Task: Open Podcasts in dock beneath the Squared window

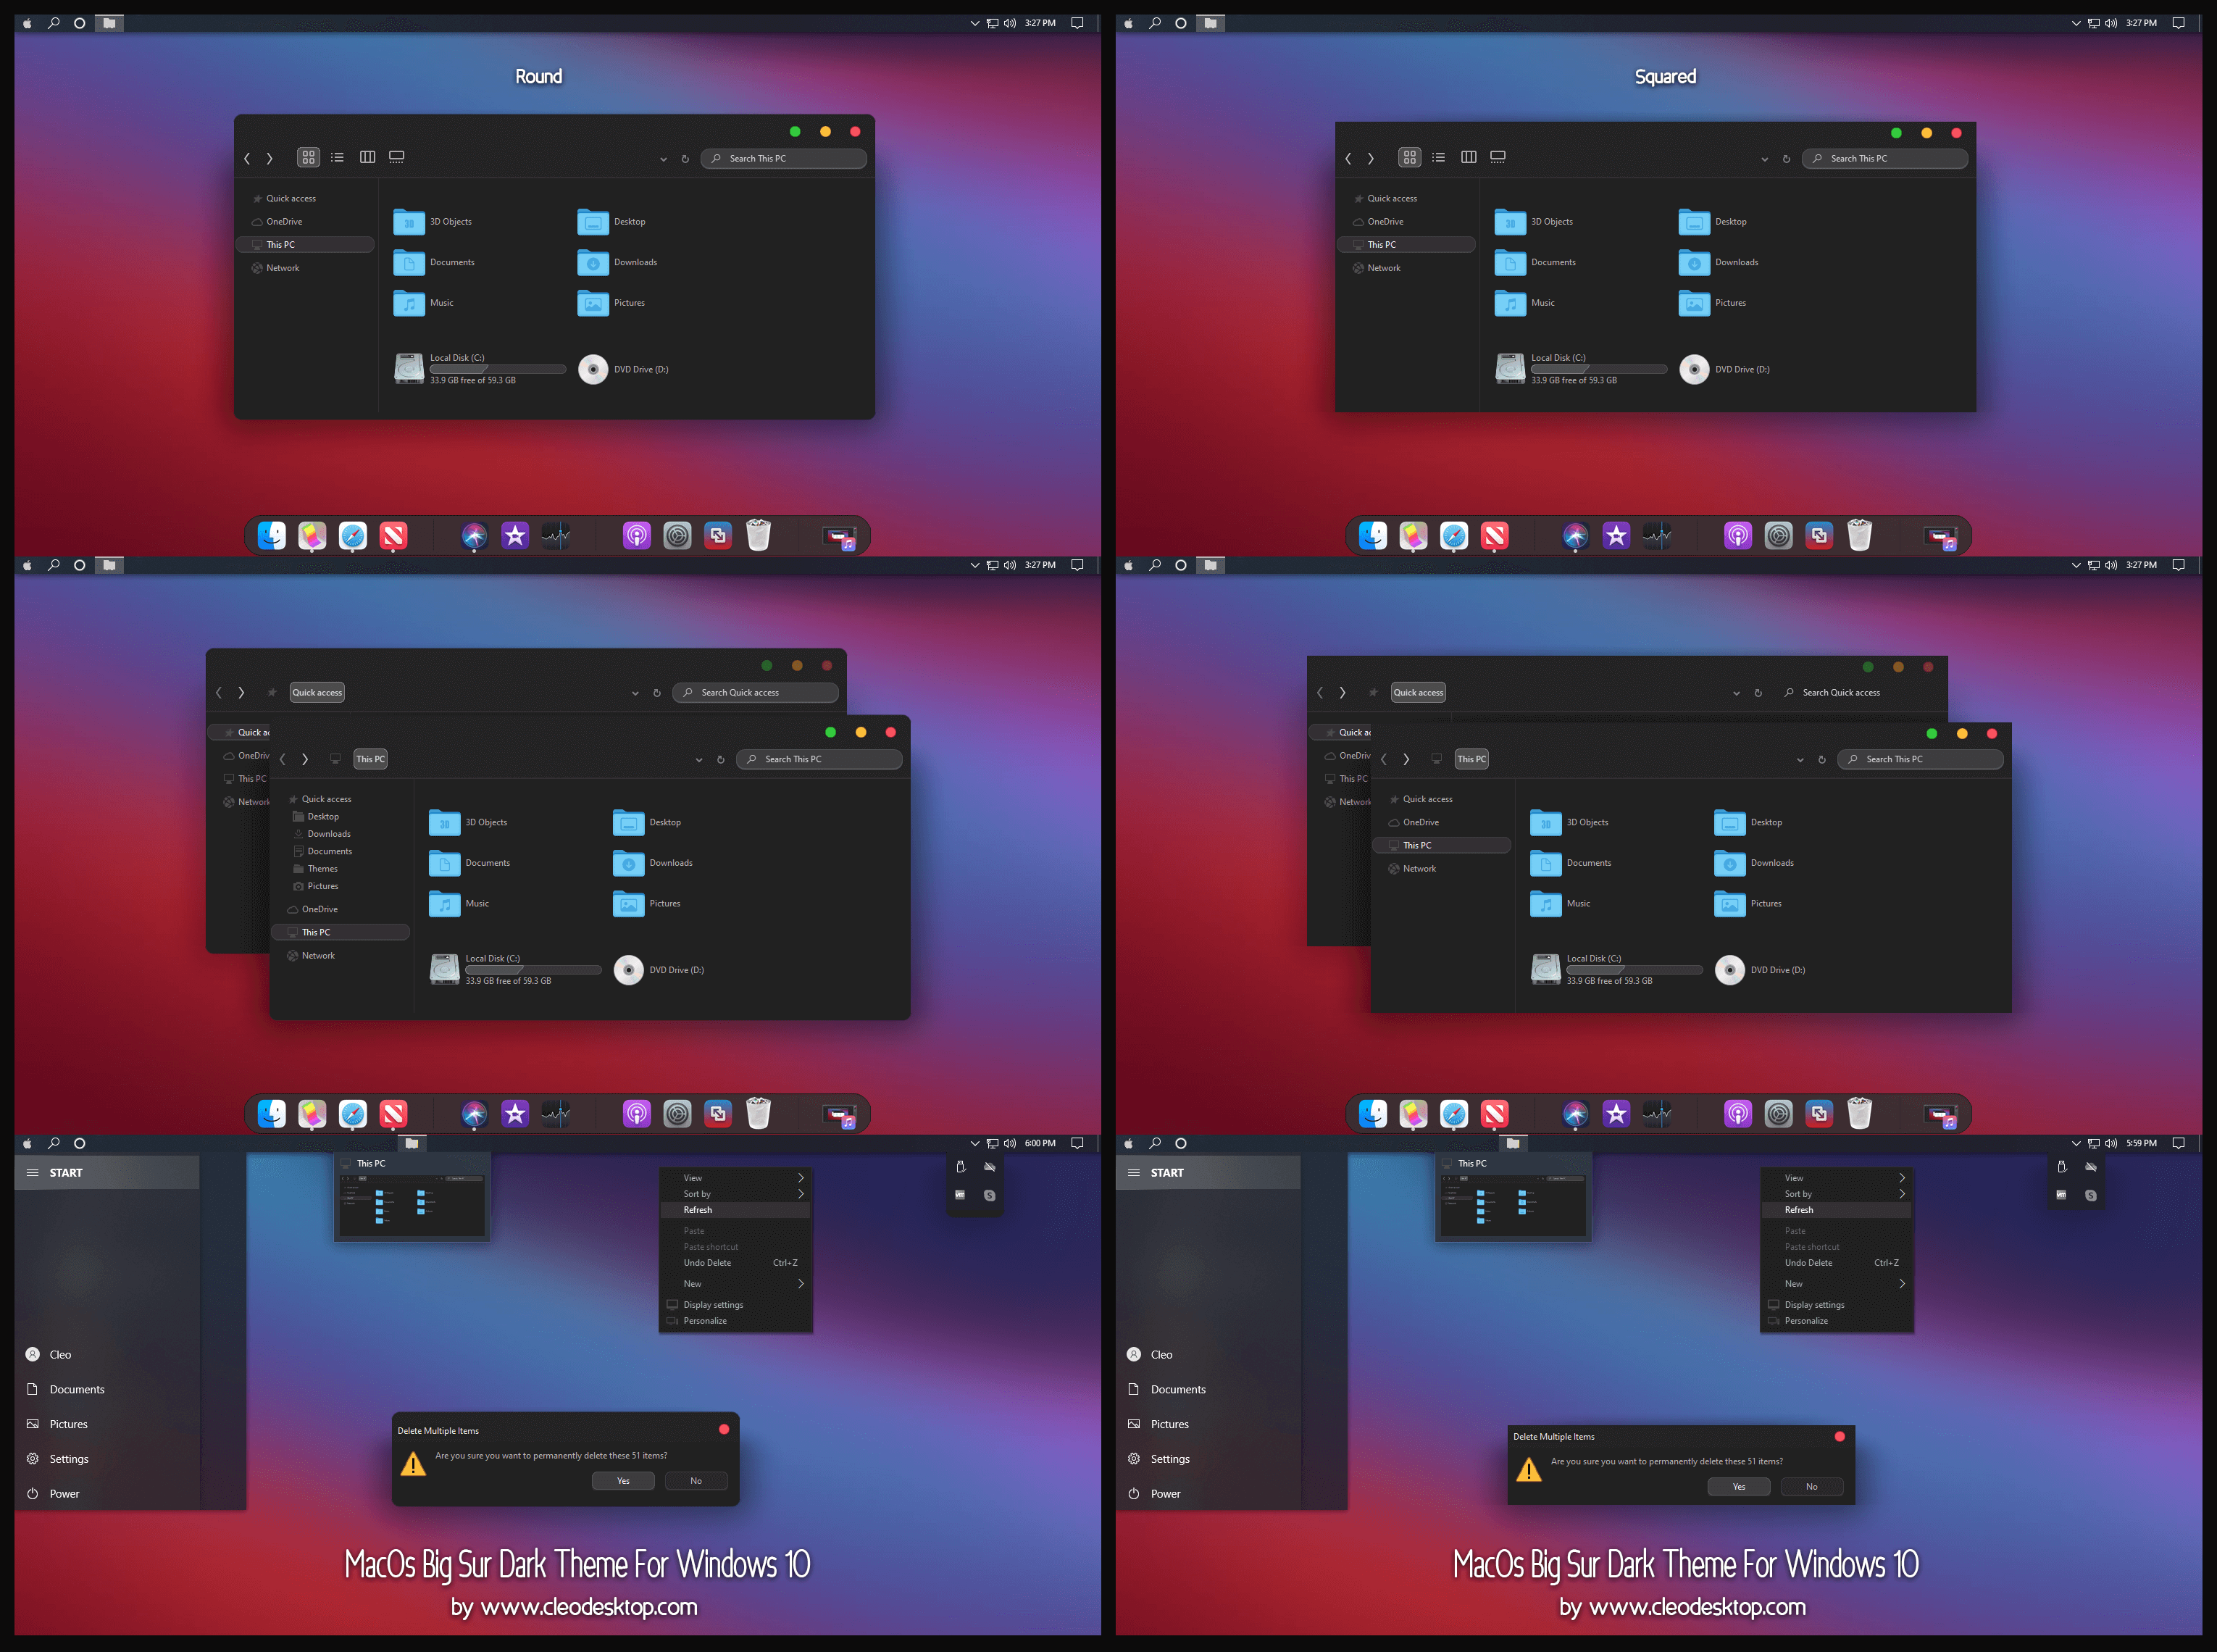Action: pyautogui.click(x=1737, y=536)
